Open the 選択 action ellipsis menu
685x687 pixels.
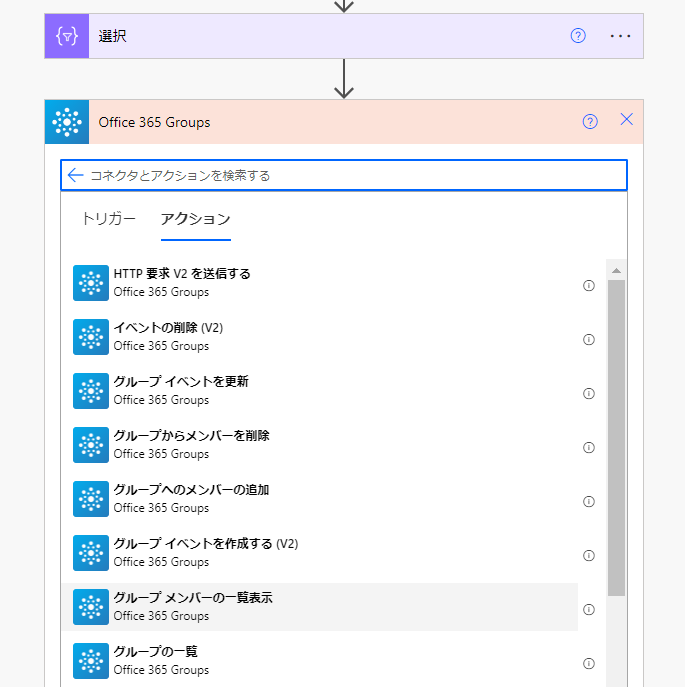[620, 36]
